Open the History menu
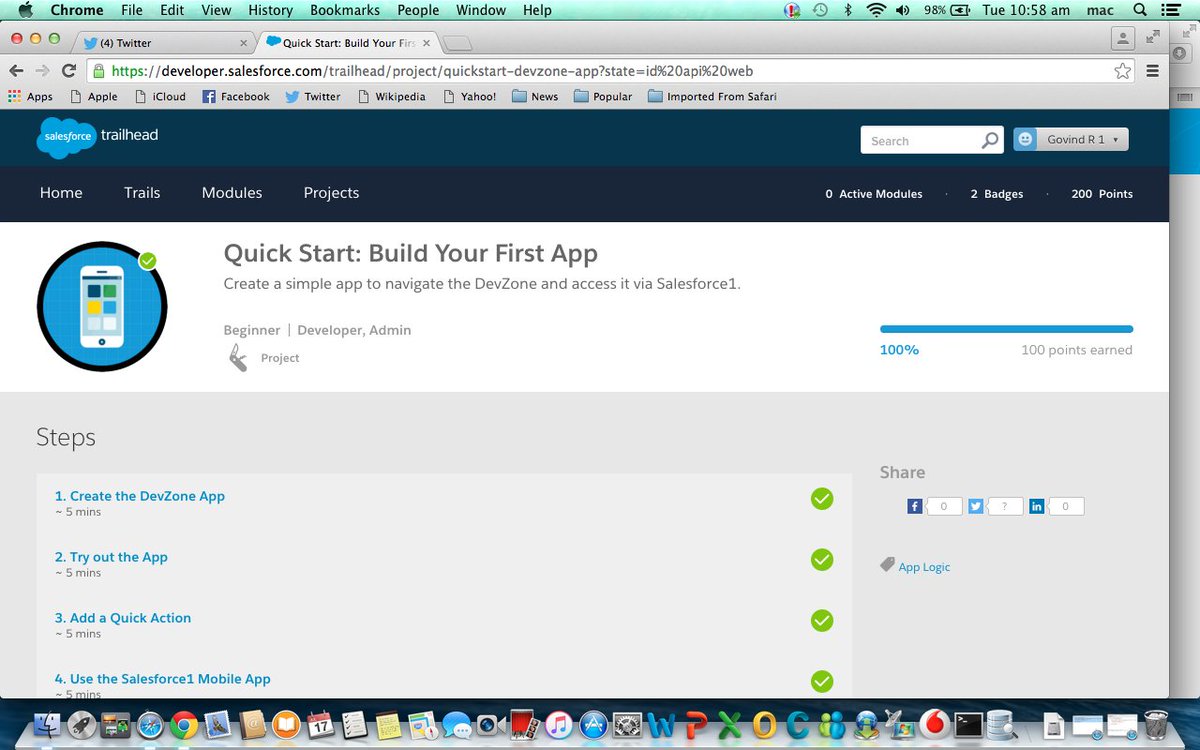 point(271,10)
